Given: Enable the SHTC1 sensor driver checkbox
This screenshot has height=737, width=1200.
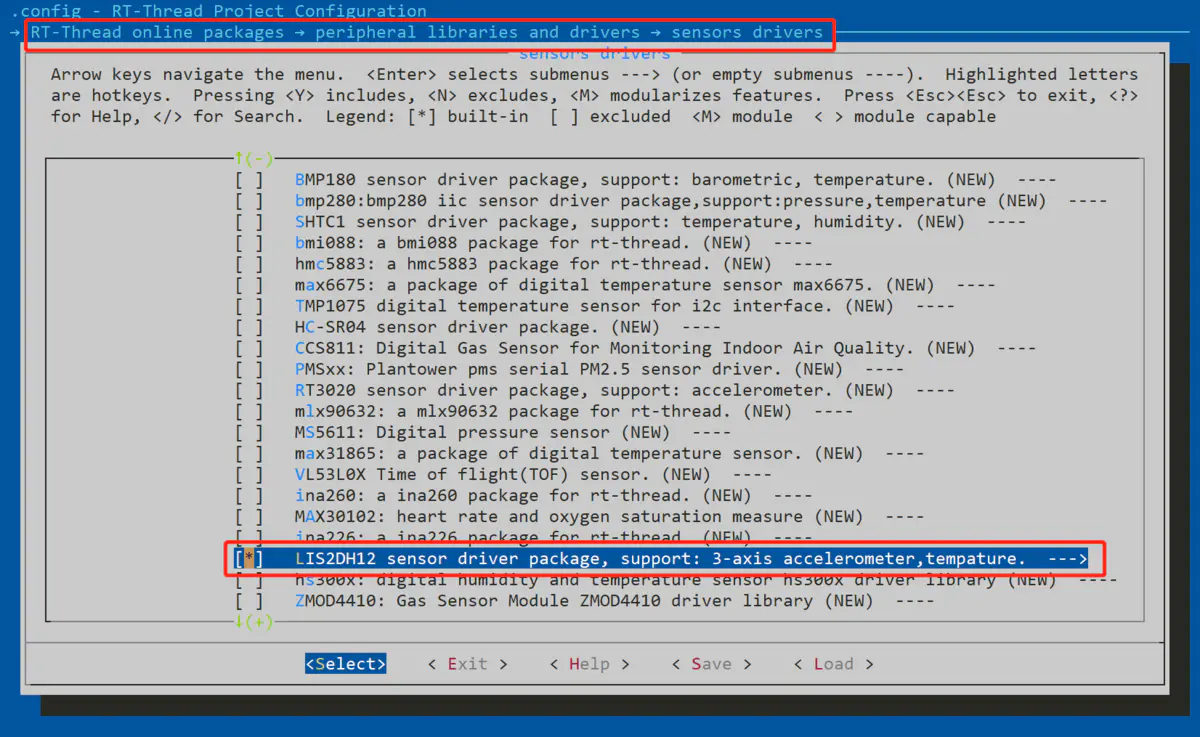Looking at the screenshot, I should pyautogui.click(x=249, y=222).
